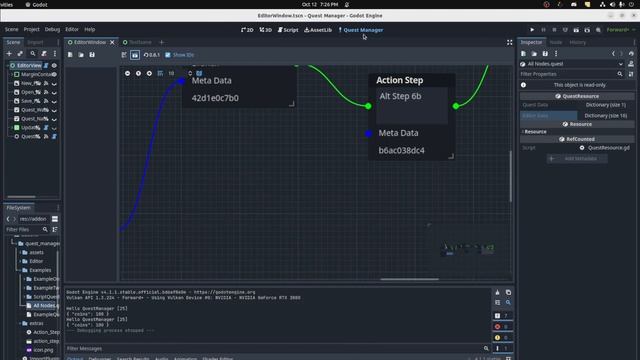Expand the Update node in scene tree
640x360 pixels.
pos(11,128)
